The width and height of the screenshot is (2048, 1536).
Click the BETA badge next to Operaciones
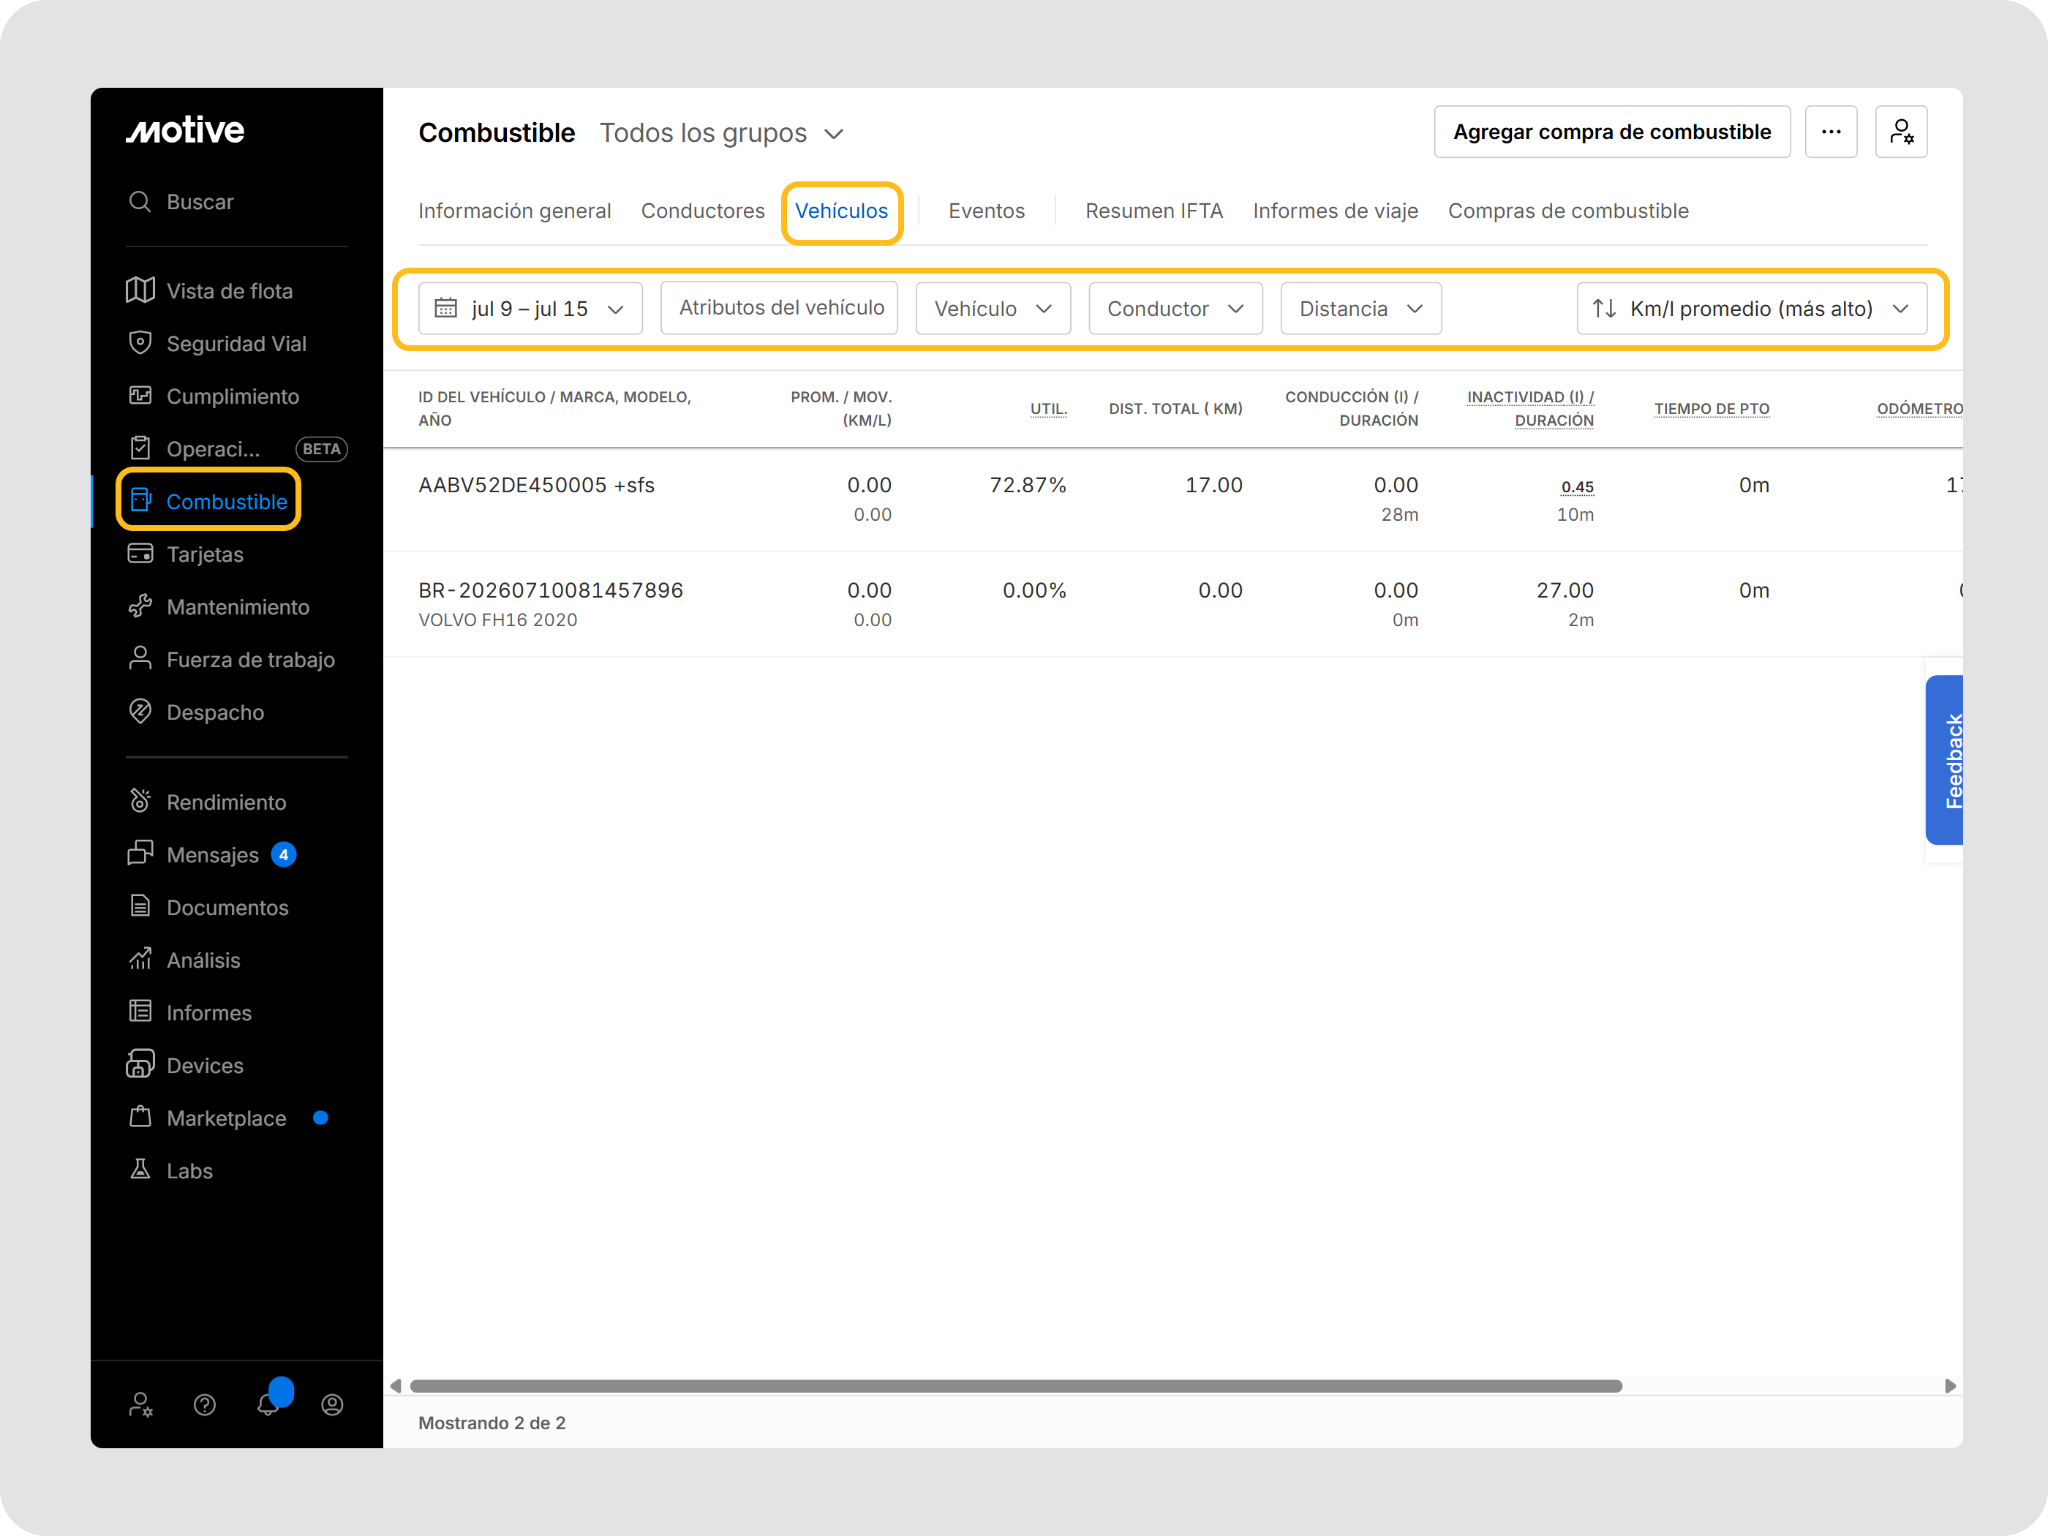pyautogui.click(x=321, y=449)
